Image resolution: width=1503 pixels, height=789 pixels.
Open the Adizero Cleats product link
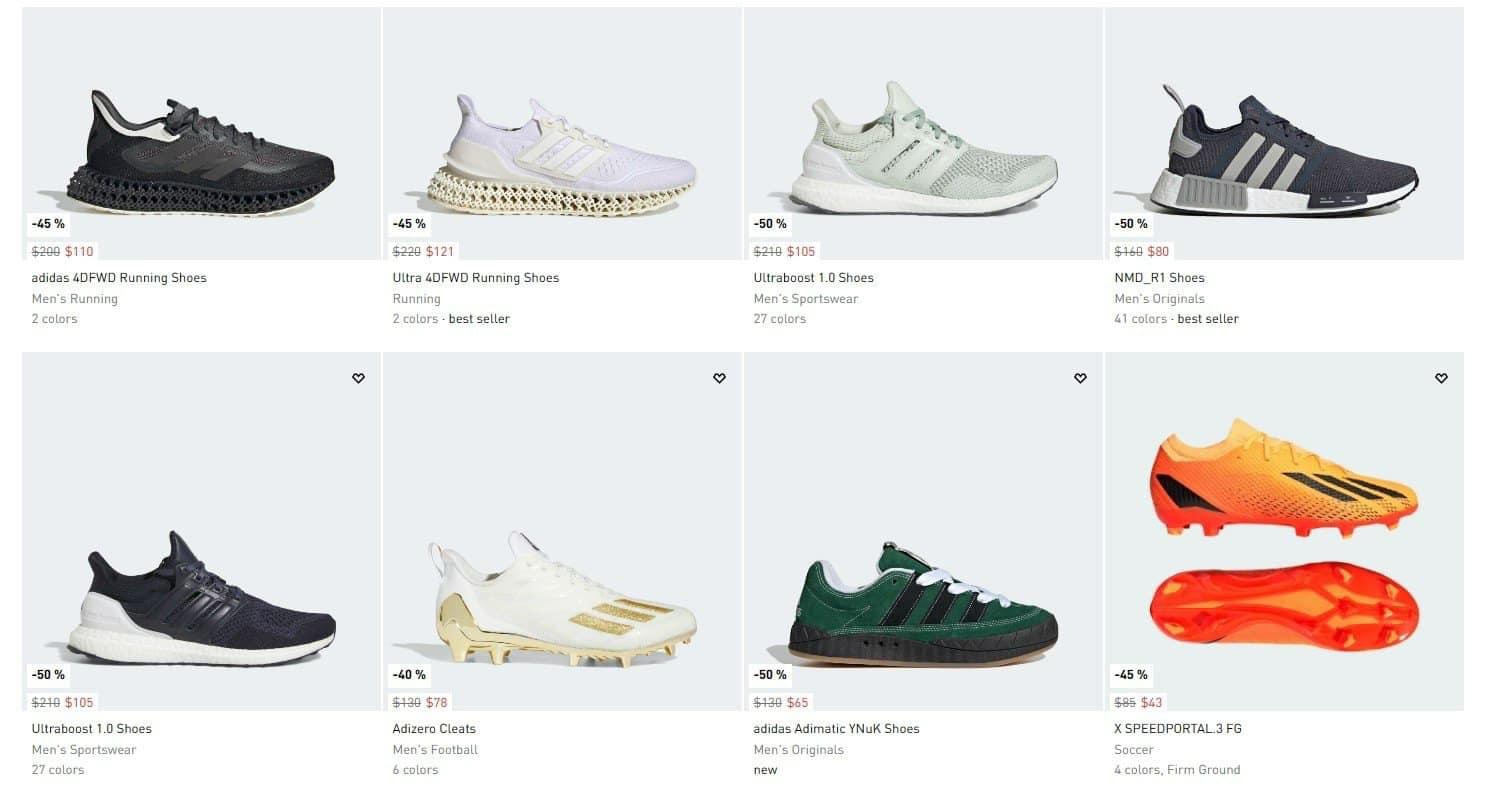click(x=434, y=729)
